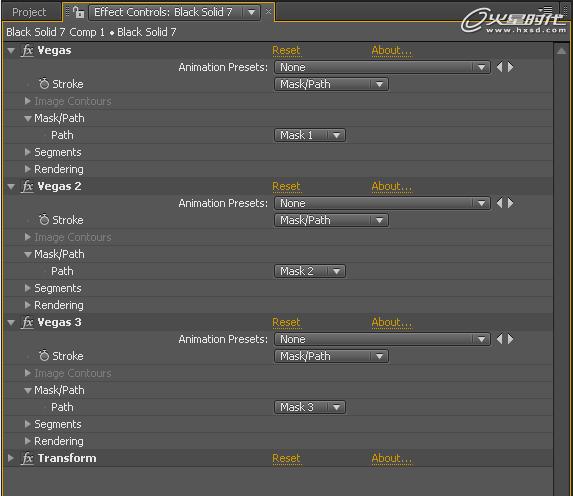Image resolution: width=573 pixels, height=496 pixels.
Task: Open Stroke Mask/Path dropdown in Vegas 3
Action: (331, 356)
